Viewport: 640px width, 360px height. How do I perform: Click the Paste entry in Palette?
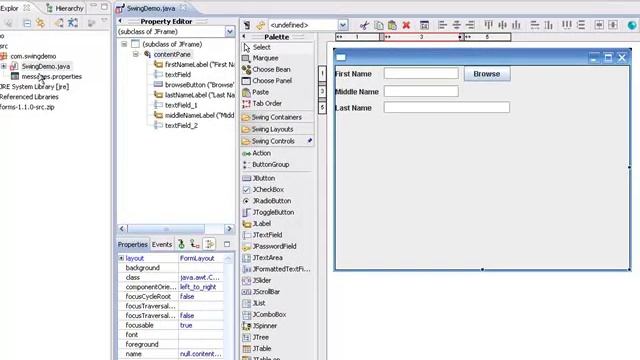pos(256,92)
